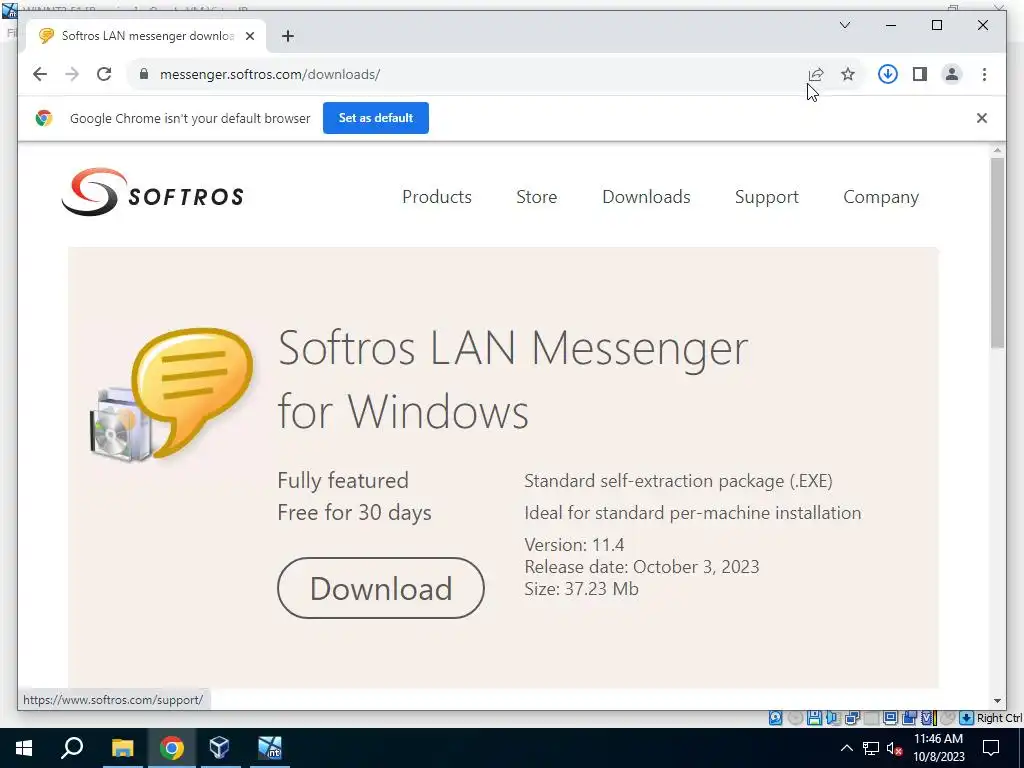
Task: Click VirtualBox CPU virtualization status icon
Action: (x=927, y=718)
